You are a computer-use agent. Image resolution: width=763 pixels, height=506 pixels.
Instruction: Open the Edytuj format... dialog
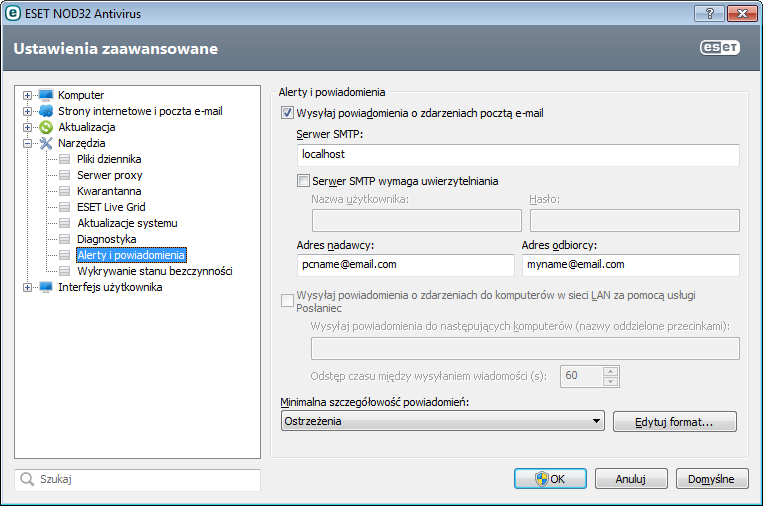(x=674, y=421)
